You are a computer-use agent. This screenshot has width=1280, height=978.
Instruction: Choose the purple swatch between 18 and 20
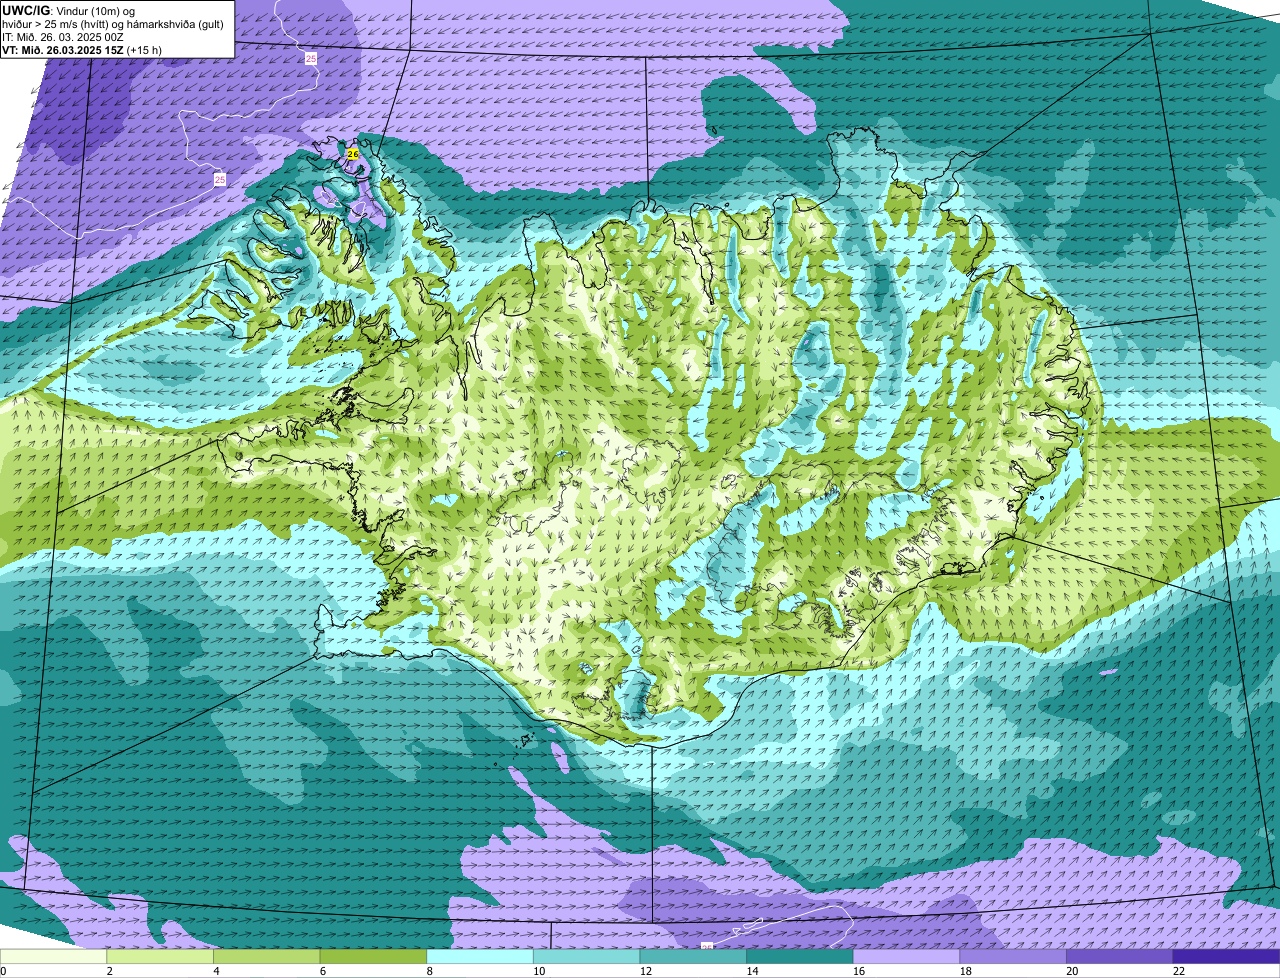[x=1013, y=956]
